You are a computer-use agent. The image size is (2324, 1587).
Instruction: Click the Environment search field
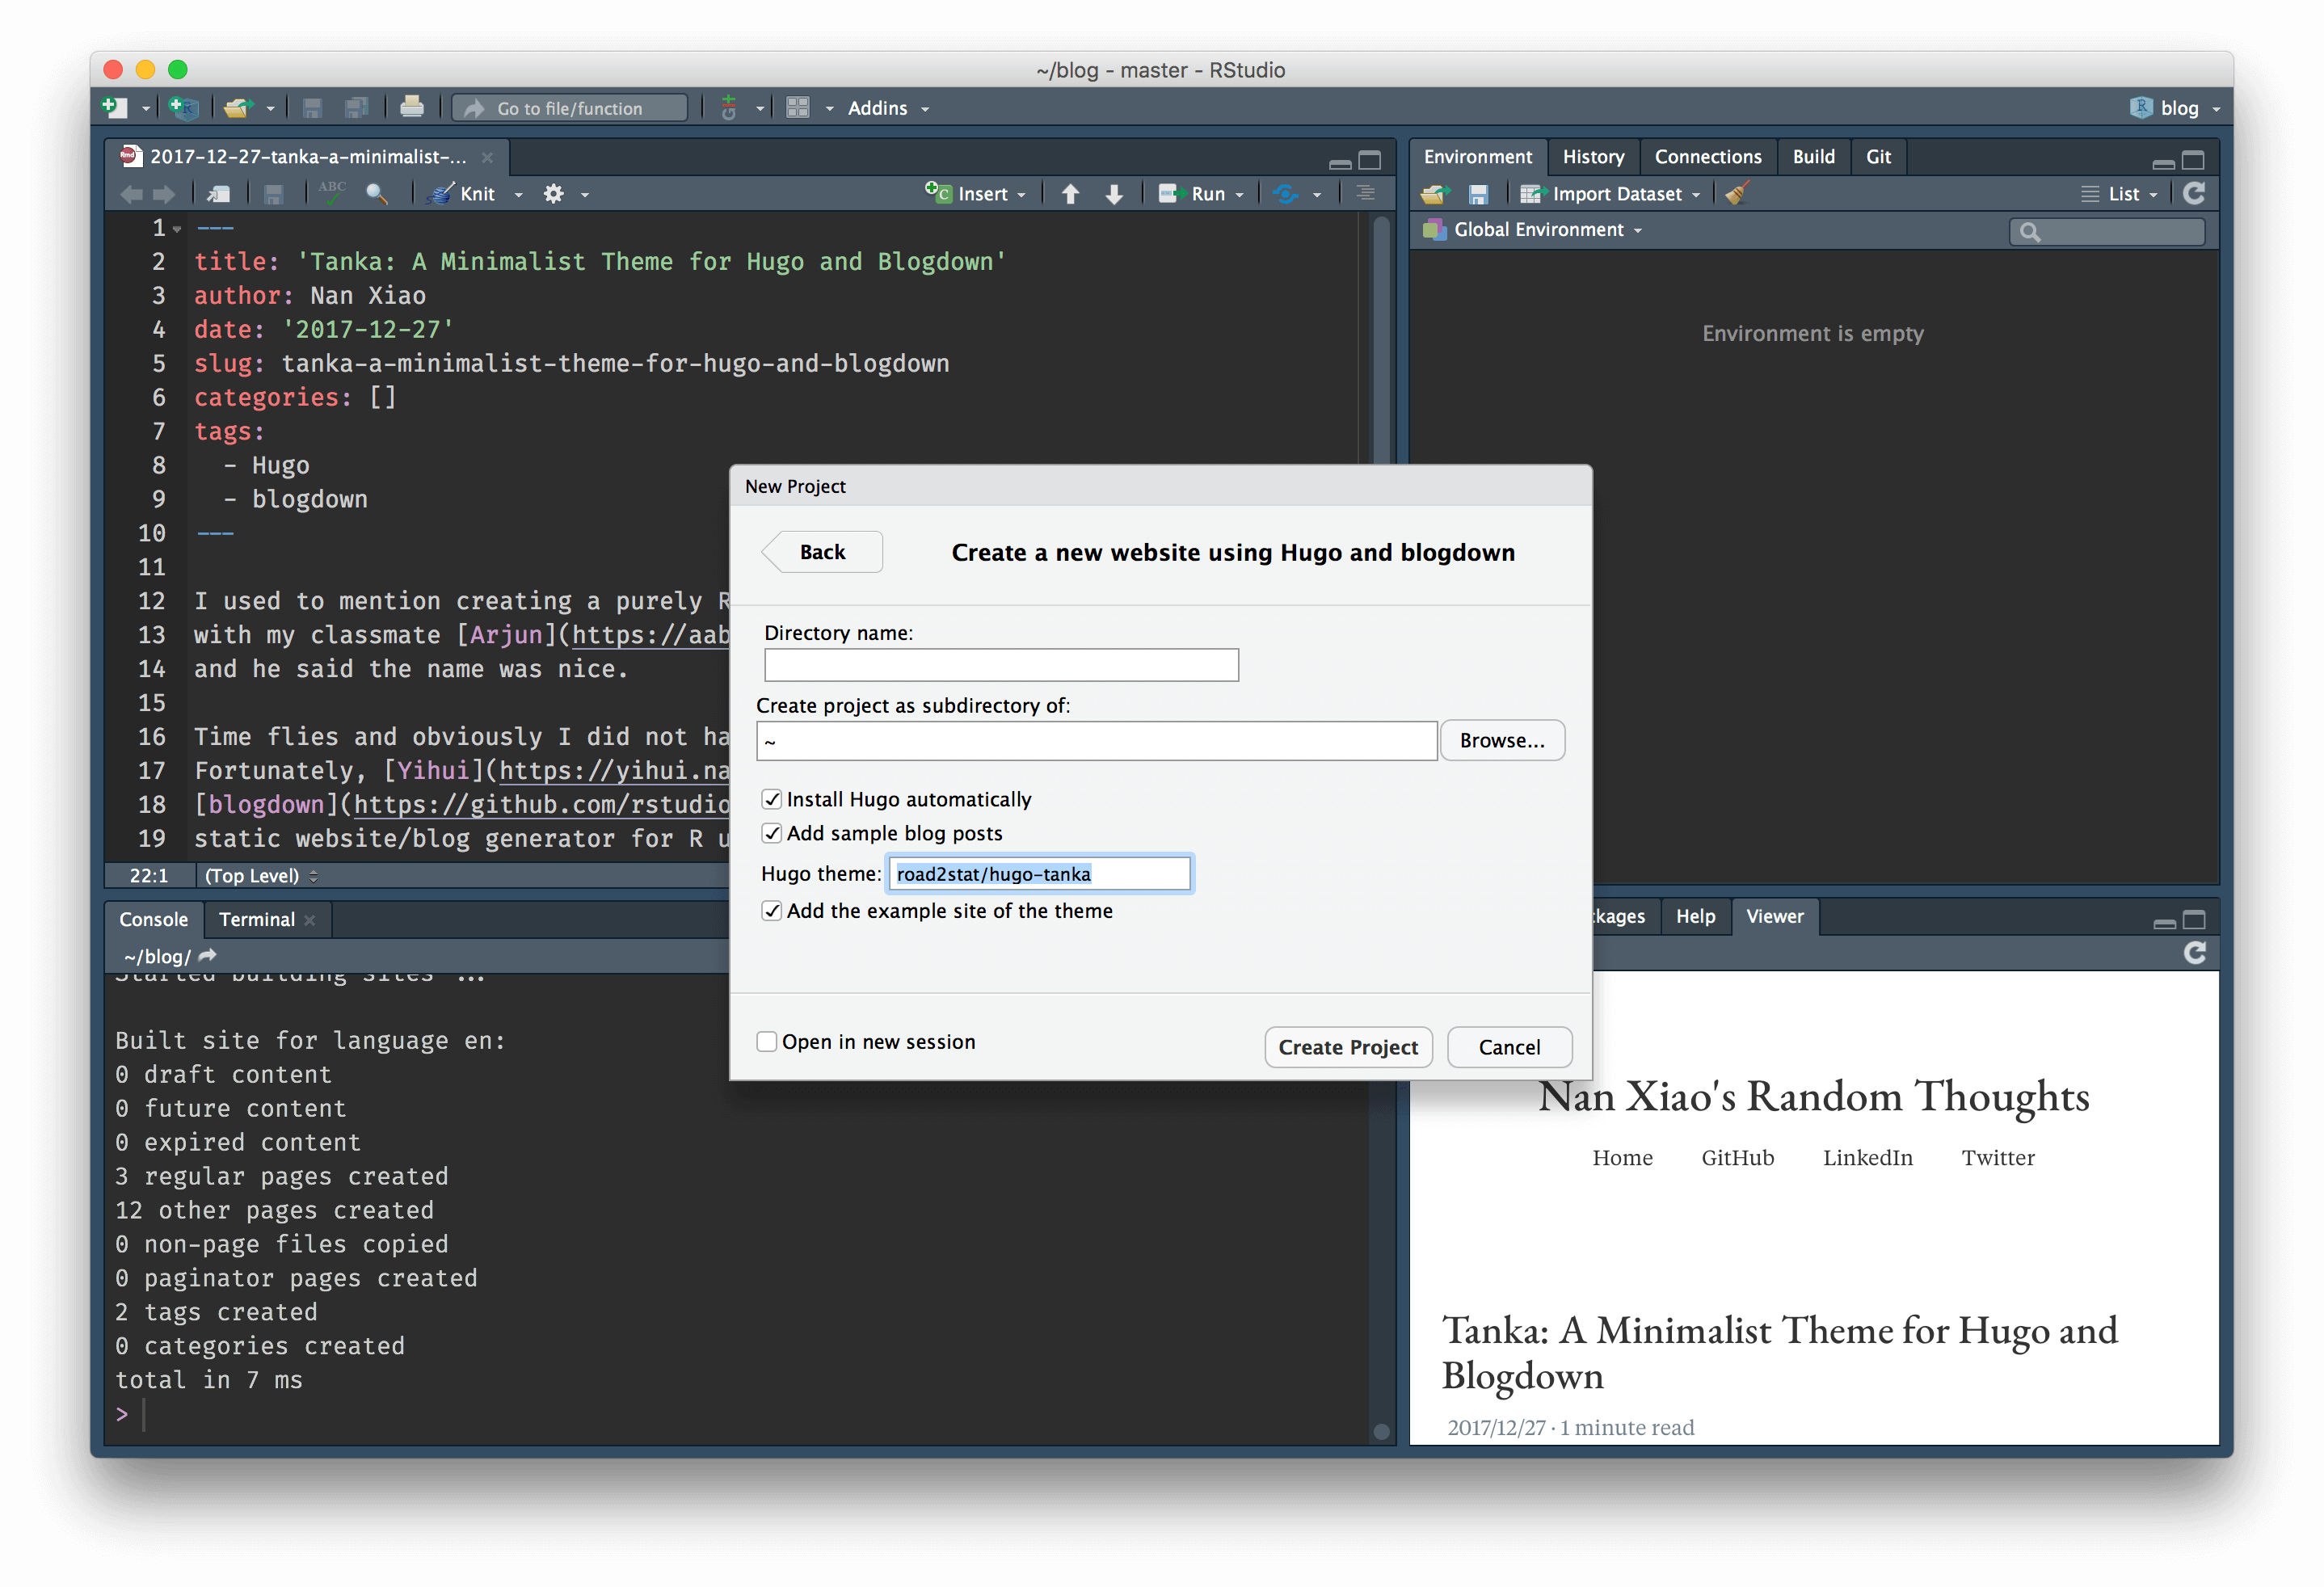[2107, 232]
